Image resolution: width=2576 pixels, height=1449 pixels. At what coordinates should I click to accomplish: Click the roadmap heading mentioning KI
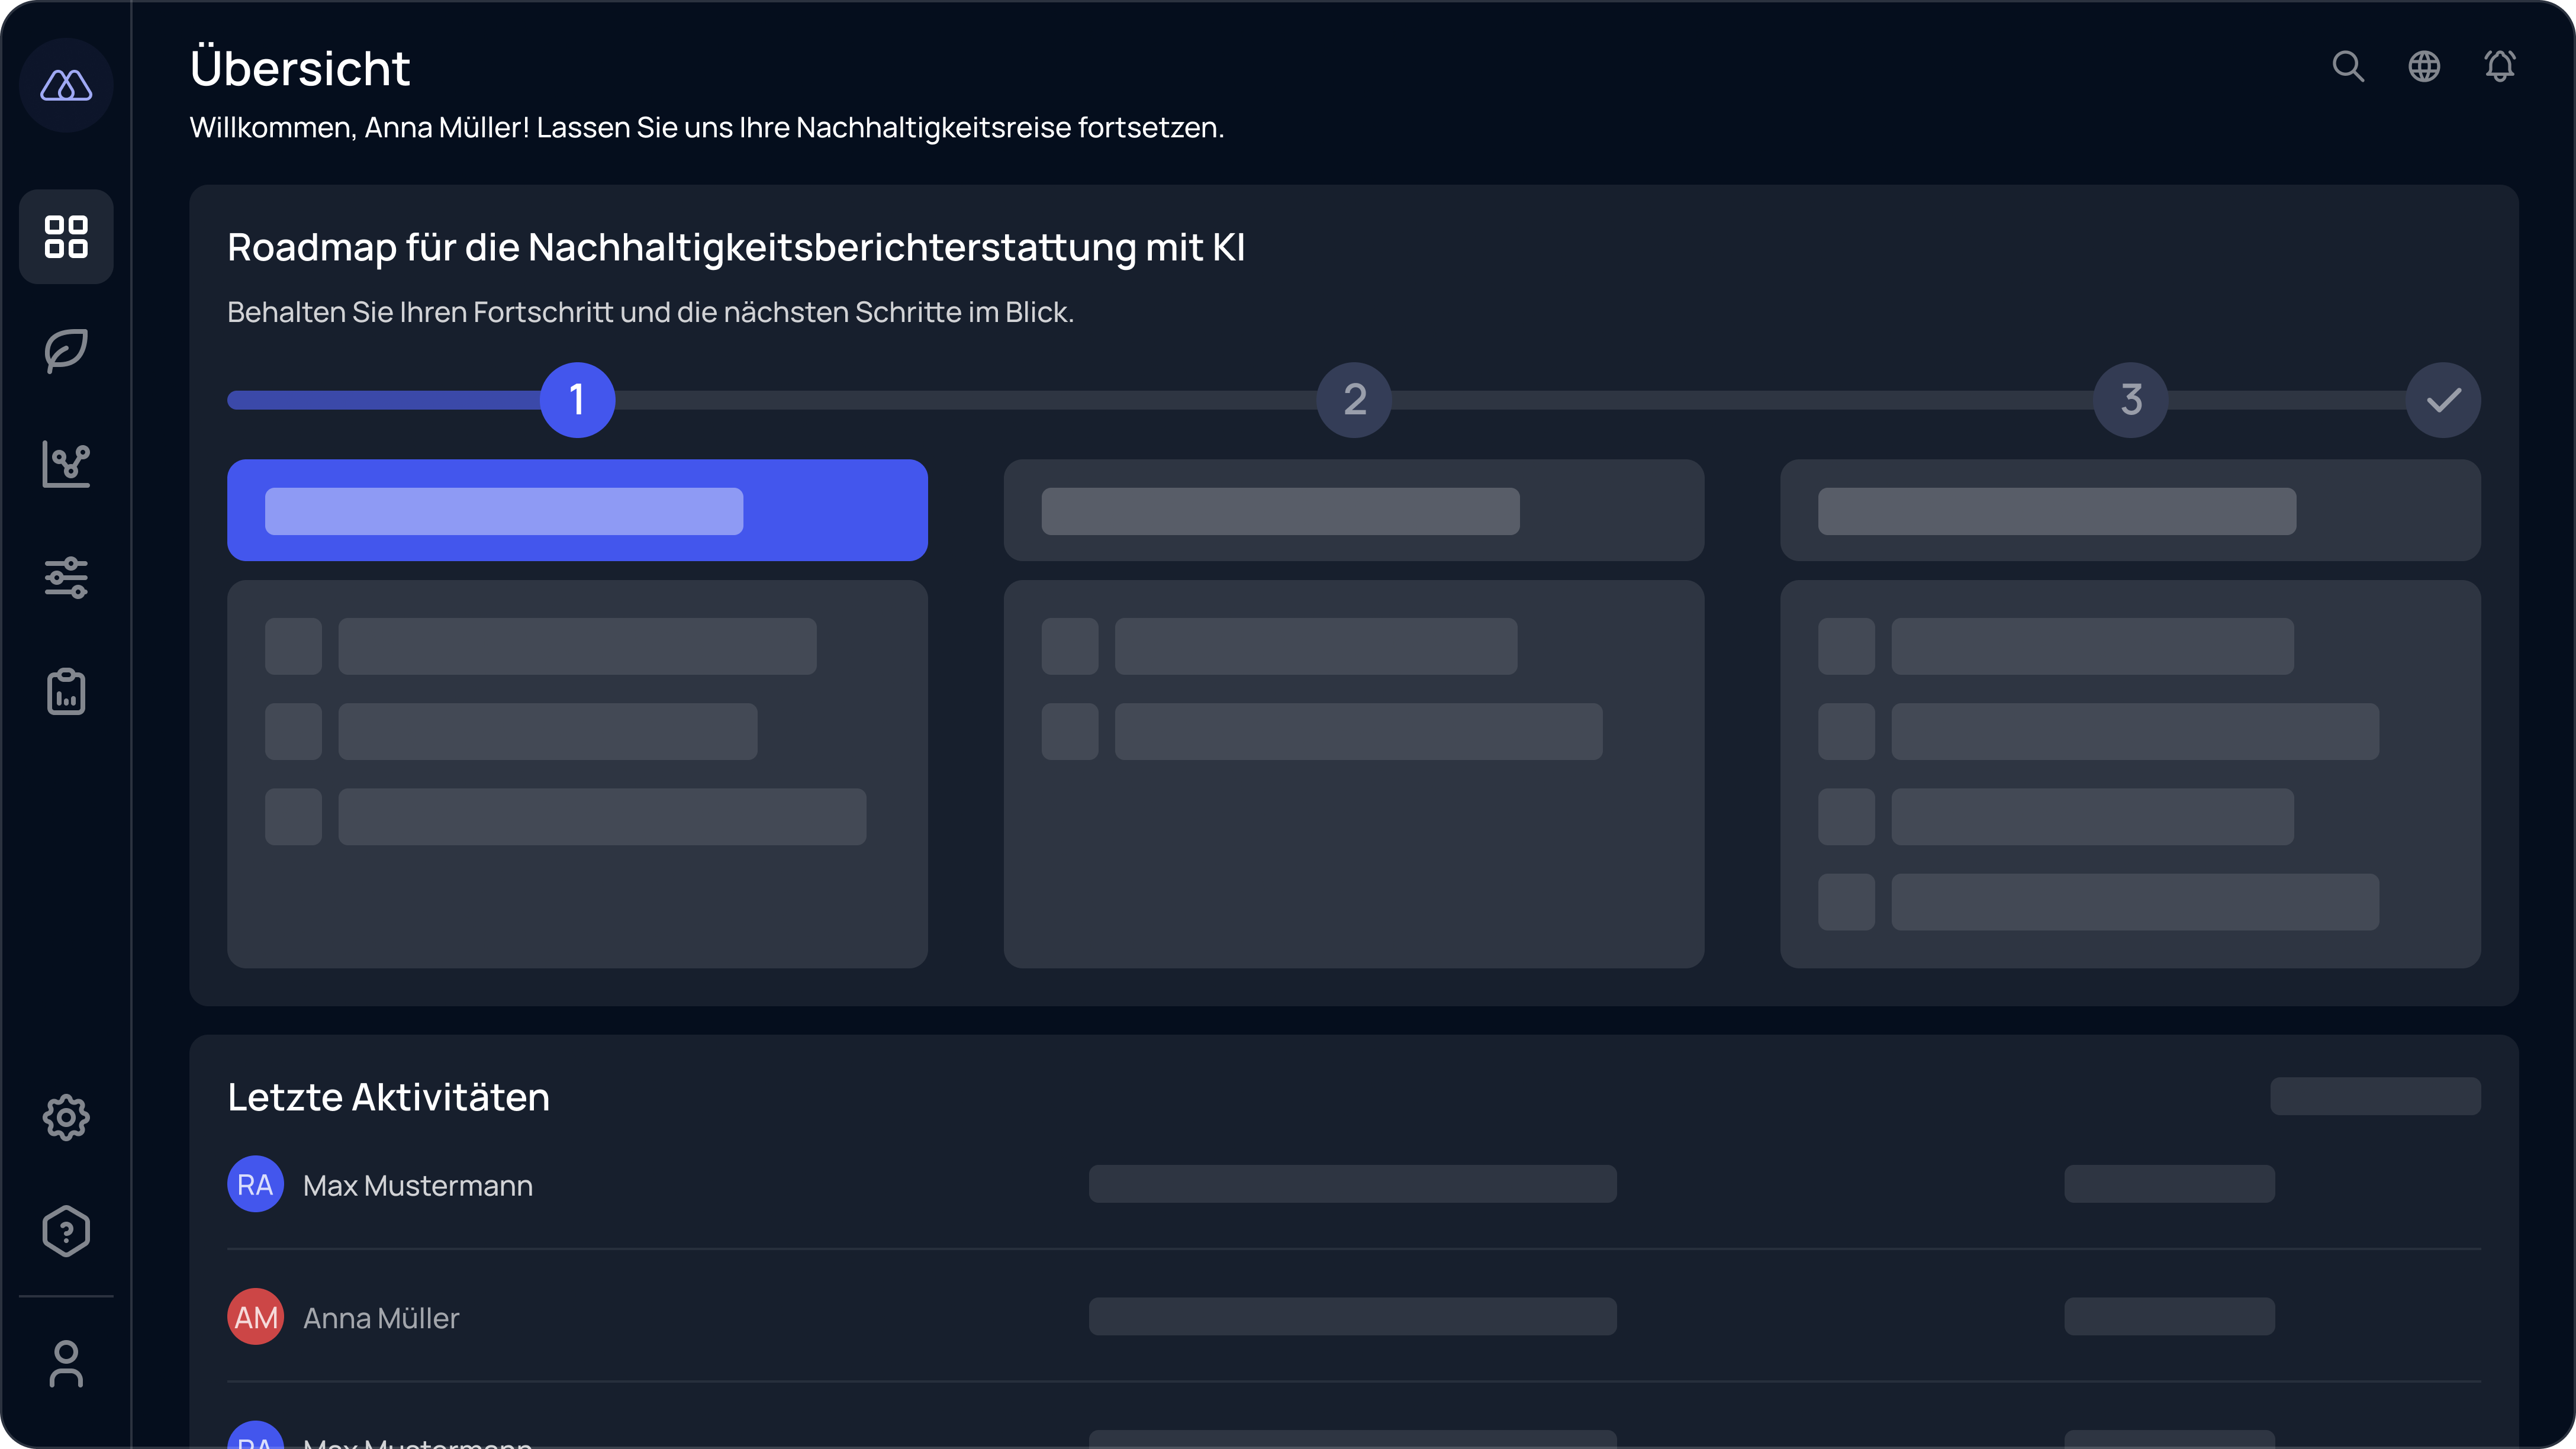736,247
